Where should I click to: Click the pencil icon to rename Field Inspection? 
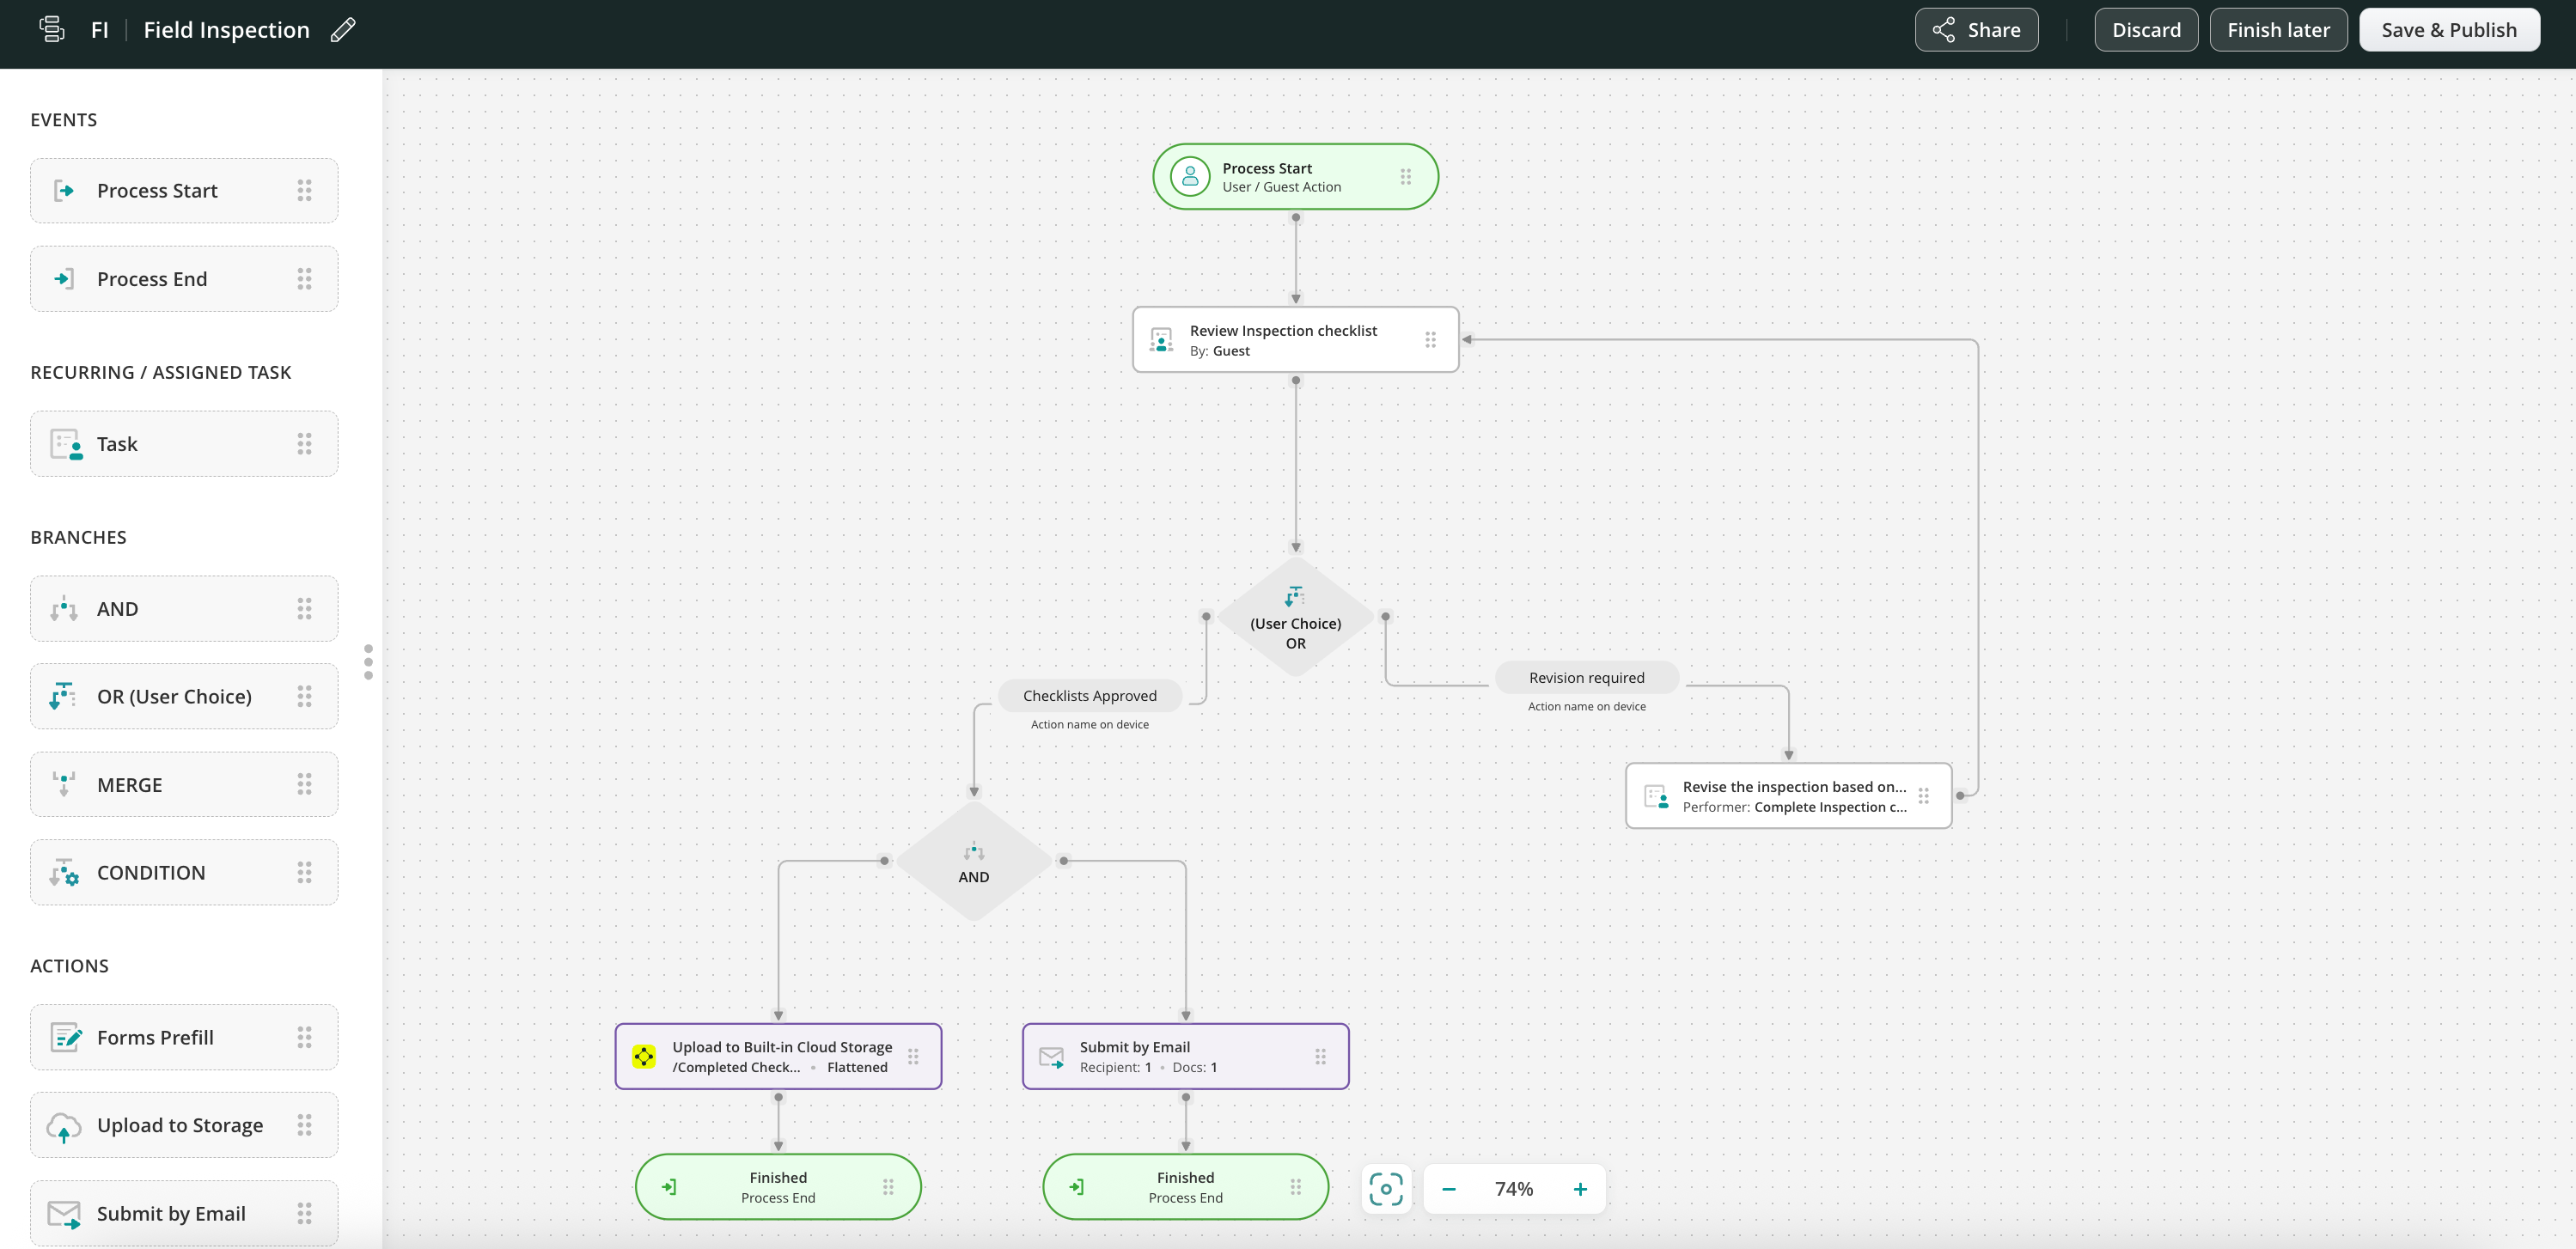343,30
